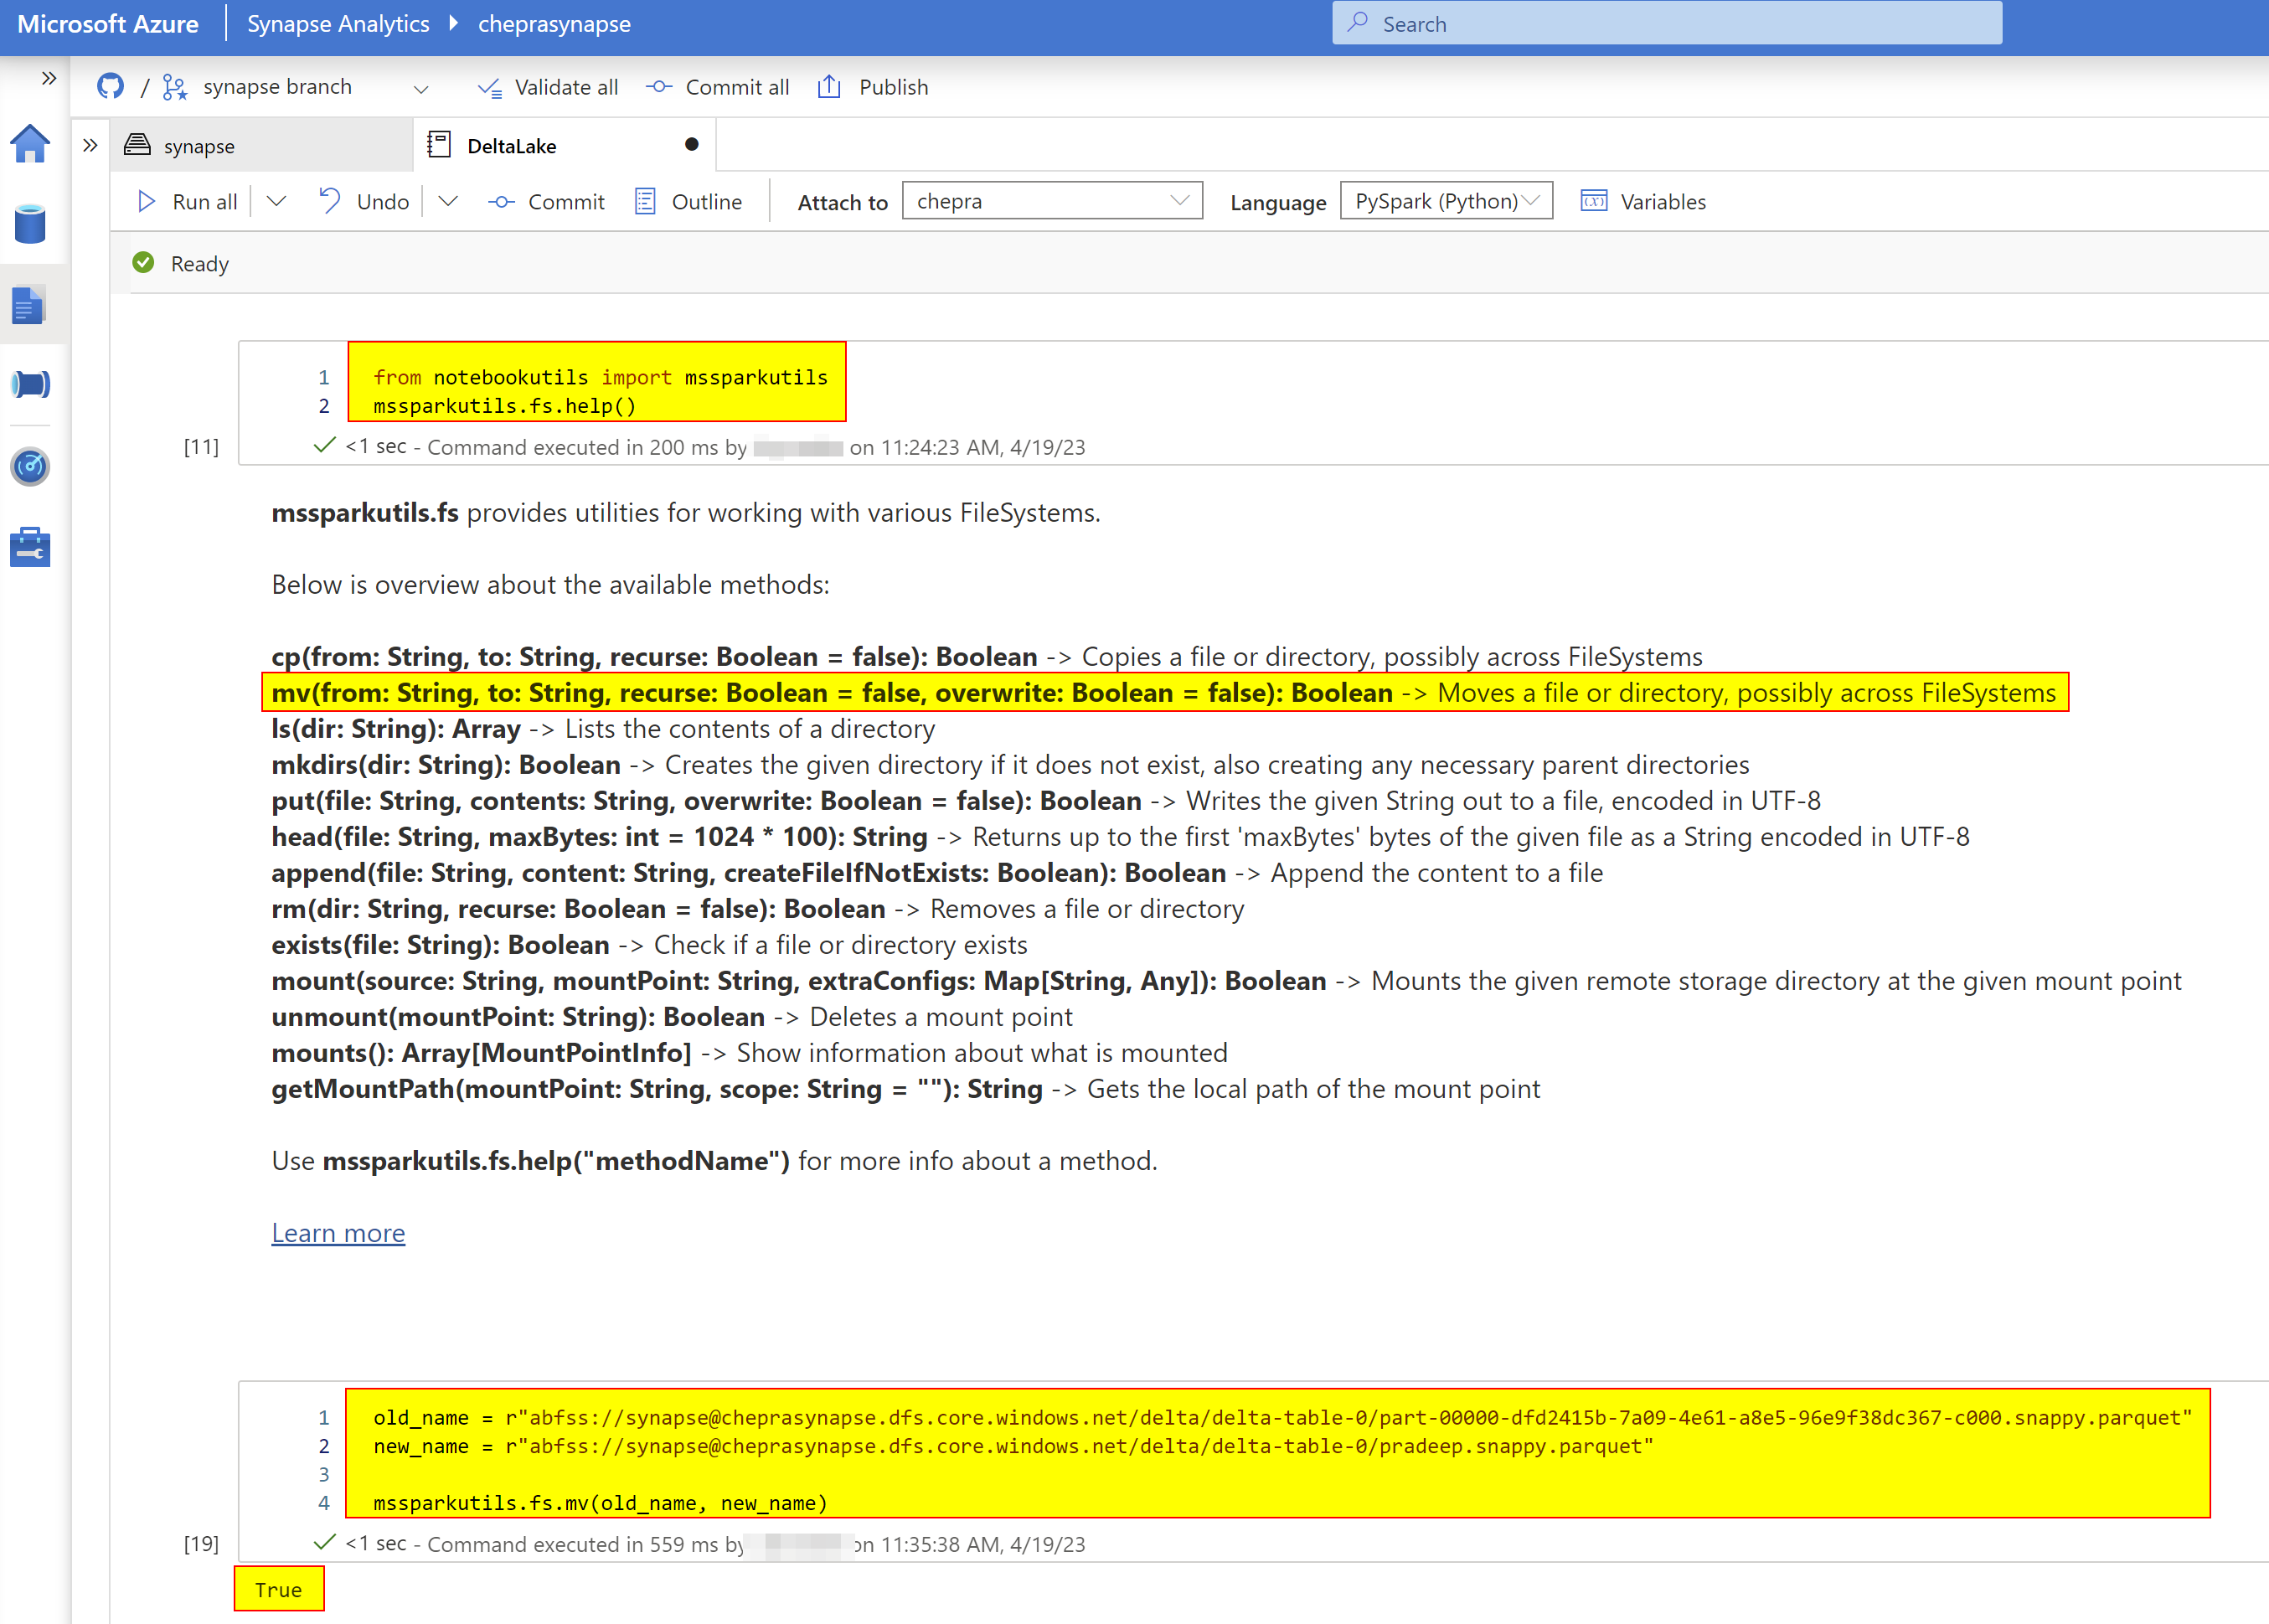Click the Learn more link
Viewport: 2269px width, 1624px height.
click(x=338, y=1233)
